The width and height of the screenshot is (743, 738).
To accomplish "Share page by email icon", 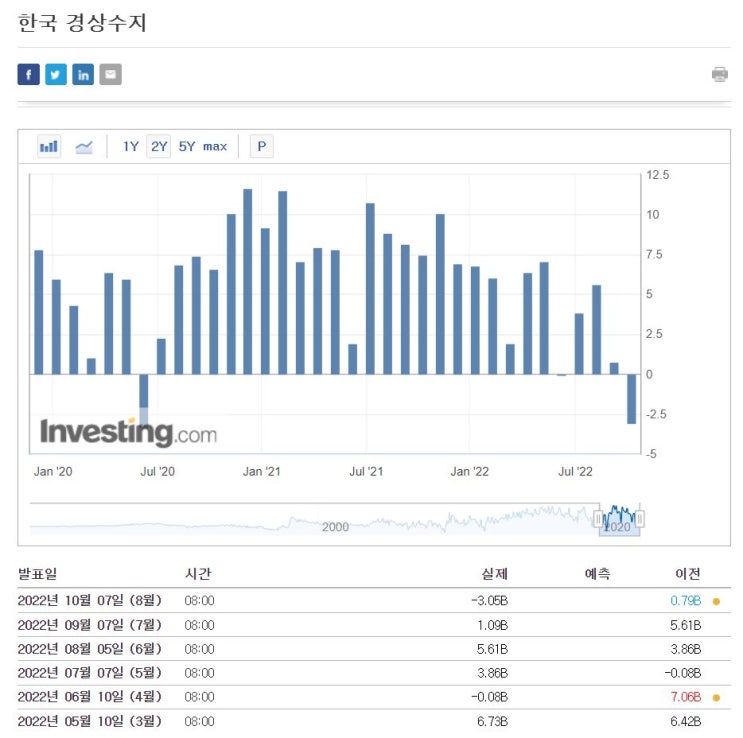I will coord(110,74).
